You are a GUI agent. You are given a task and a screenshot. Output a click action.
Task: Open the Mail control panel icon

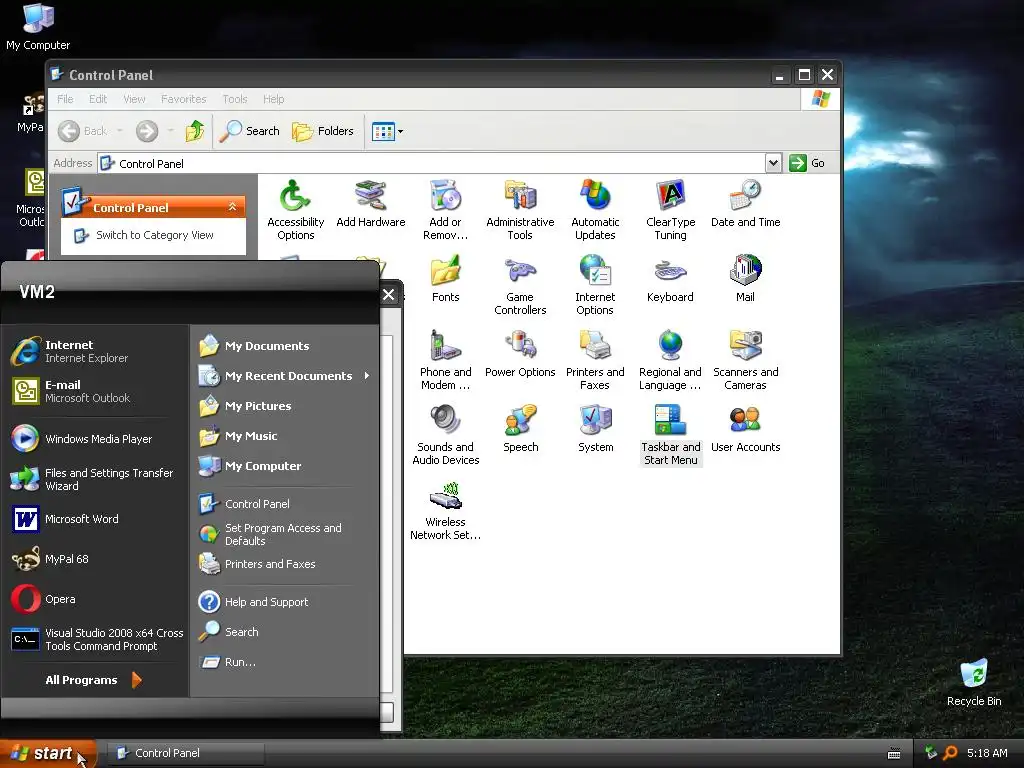coord(745,279)
